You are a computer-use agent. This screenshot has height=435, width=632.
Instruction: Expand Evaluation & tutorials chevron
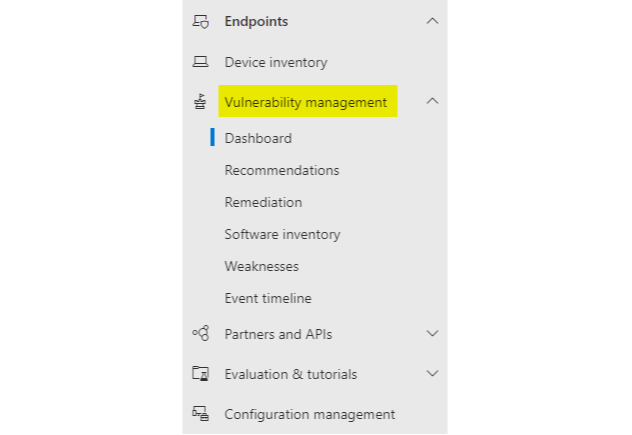[432, 373]
